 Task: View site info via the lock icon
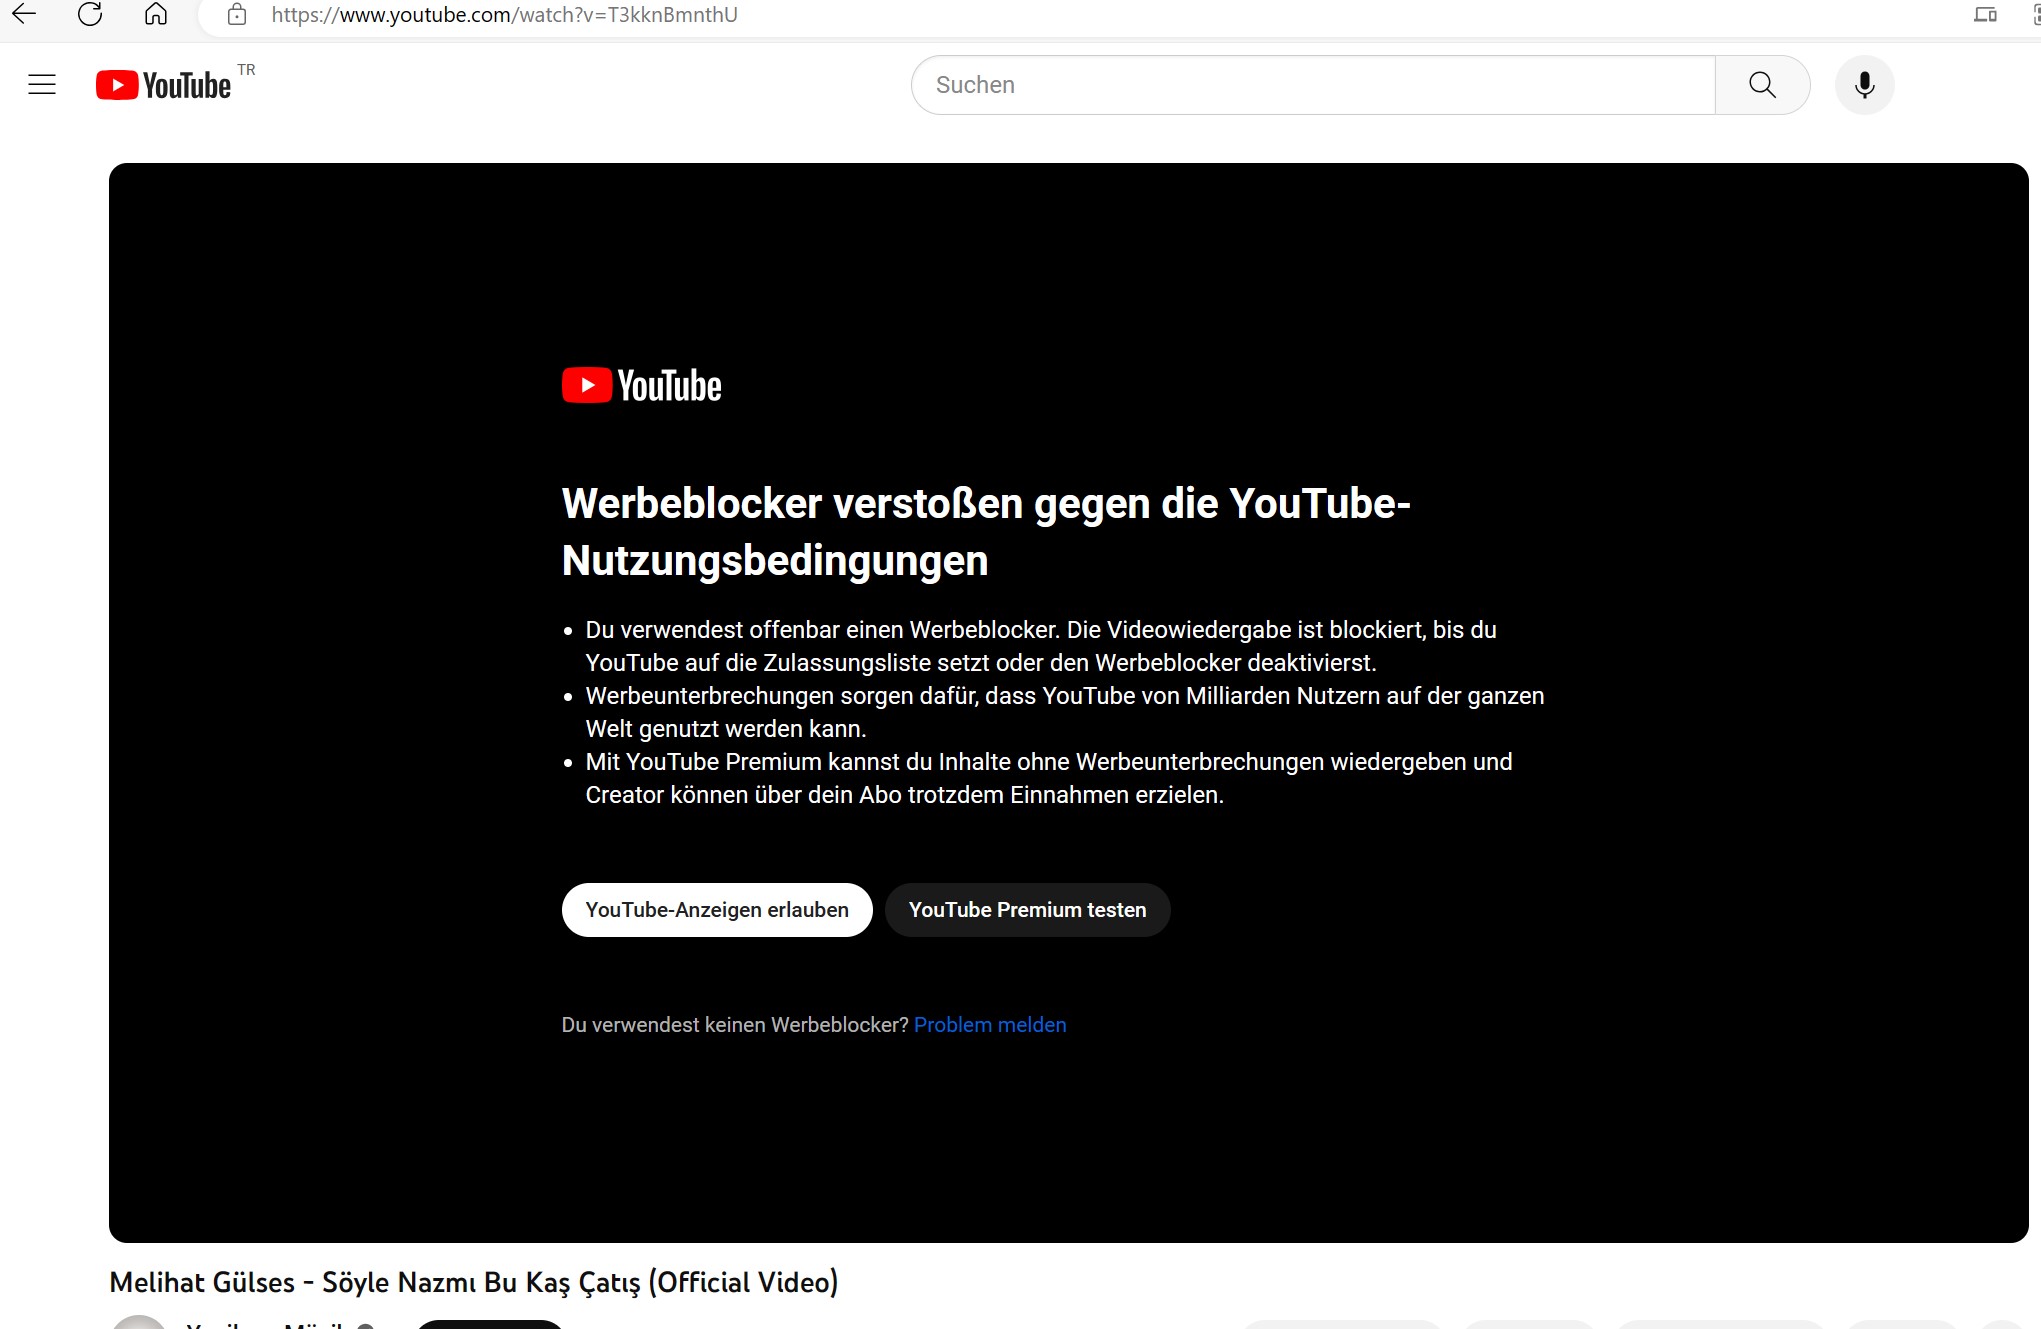(237, 14)
